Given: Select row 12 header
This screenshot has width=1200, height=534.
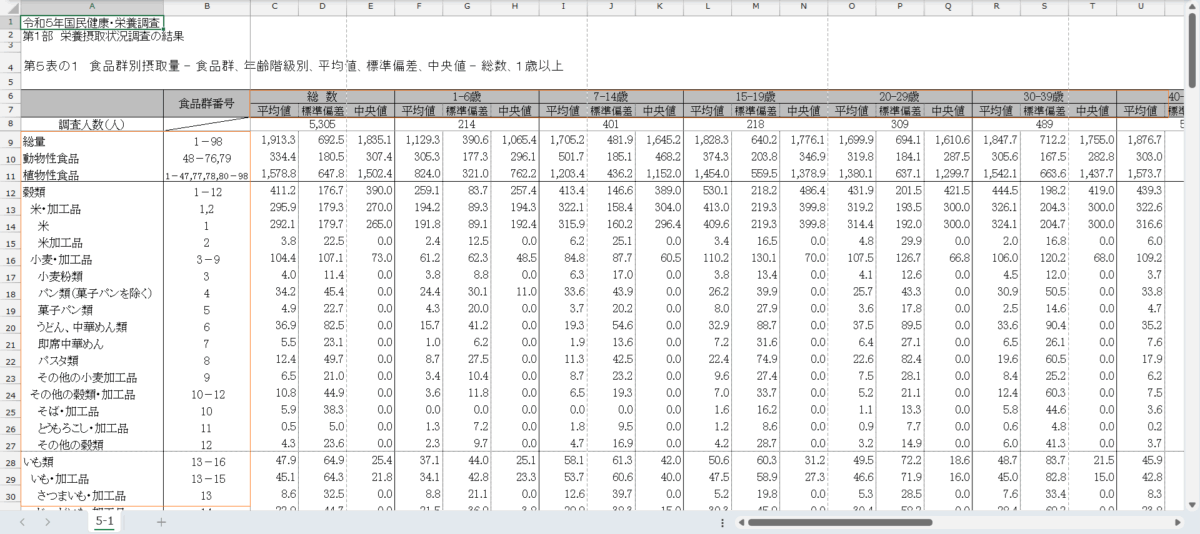Looking at the screenshot, I should [10, 190].
